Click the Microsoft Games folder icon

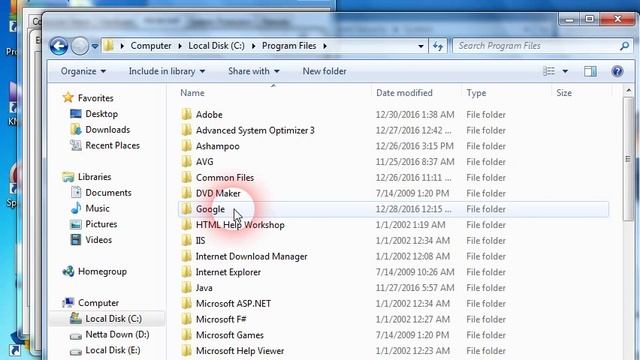187,335
